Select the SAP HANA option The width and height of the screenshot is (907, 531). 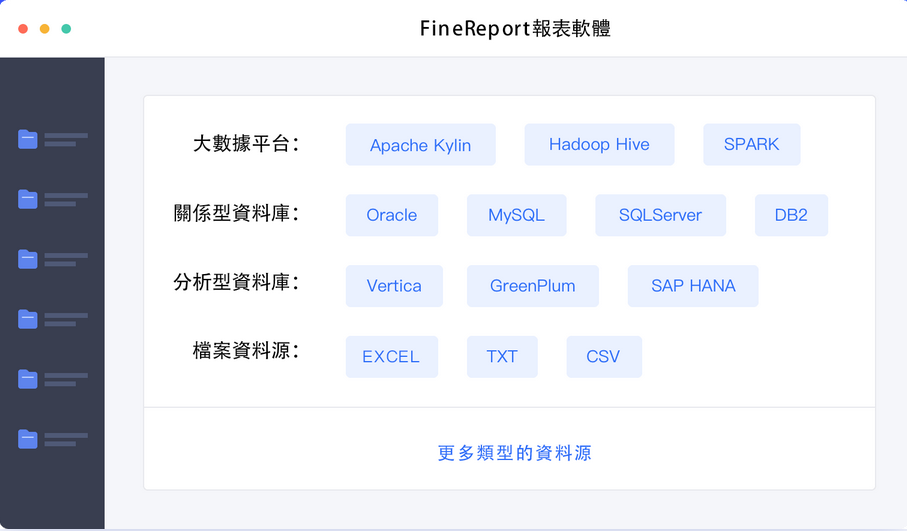(693, 286)
